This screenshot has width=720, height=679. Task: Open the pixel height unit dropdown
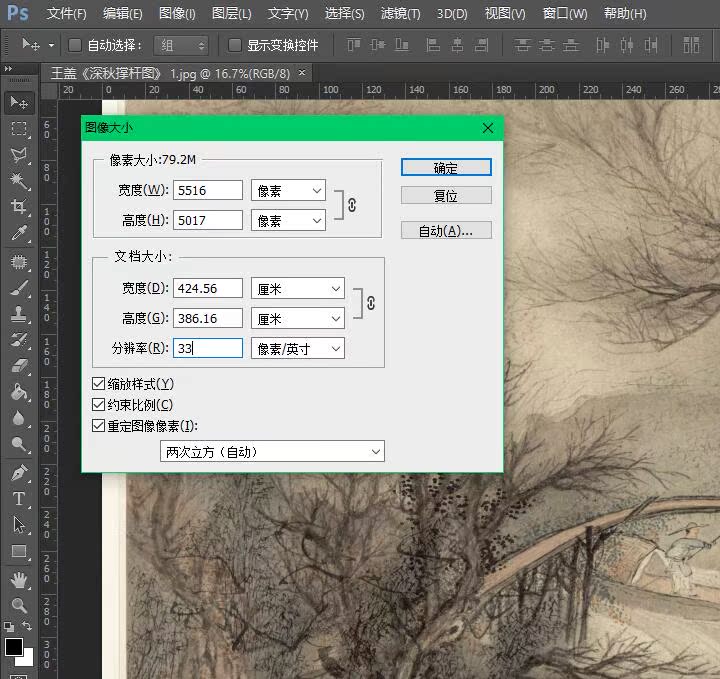tap(288, 220)
